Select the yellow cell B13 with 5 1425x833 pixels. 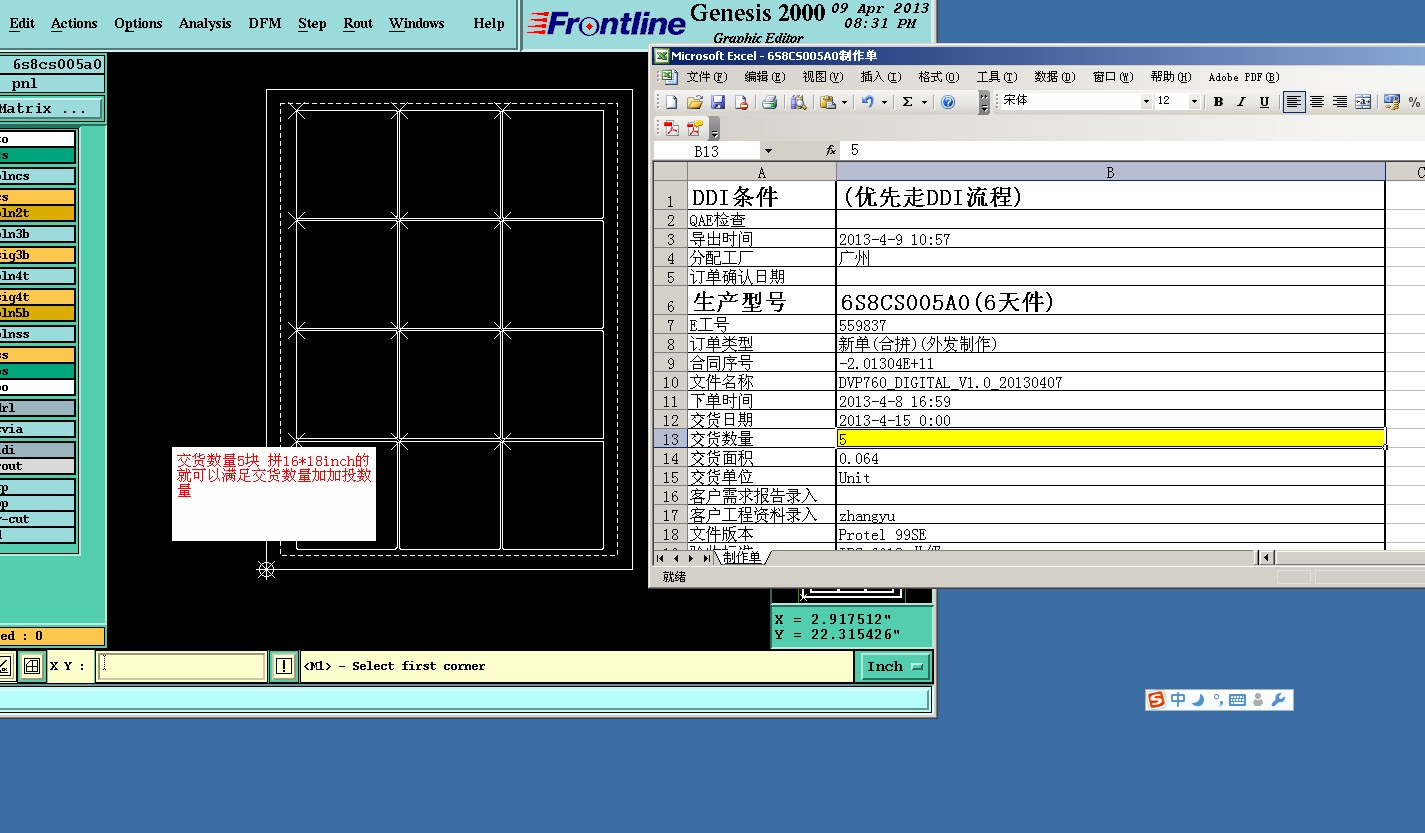point(1110,439)
